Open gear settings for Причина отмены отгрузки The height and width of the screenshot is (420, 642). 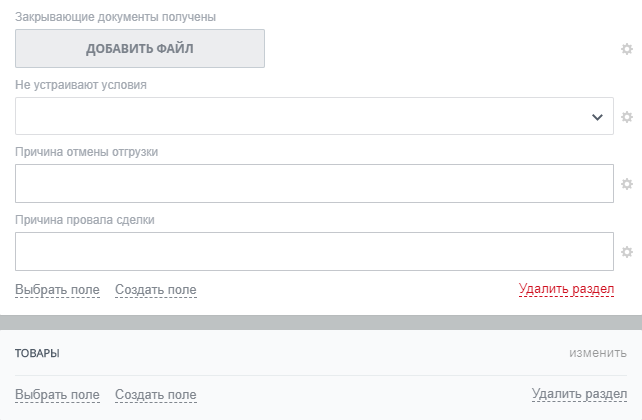(627, 184)
